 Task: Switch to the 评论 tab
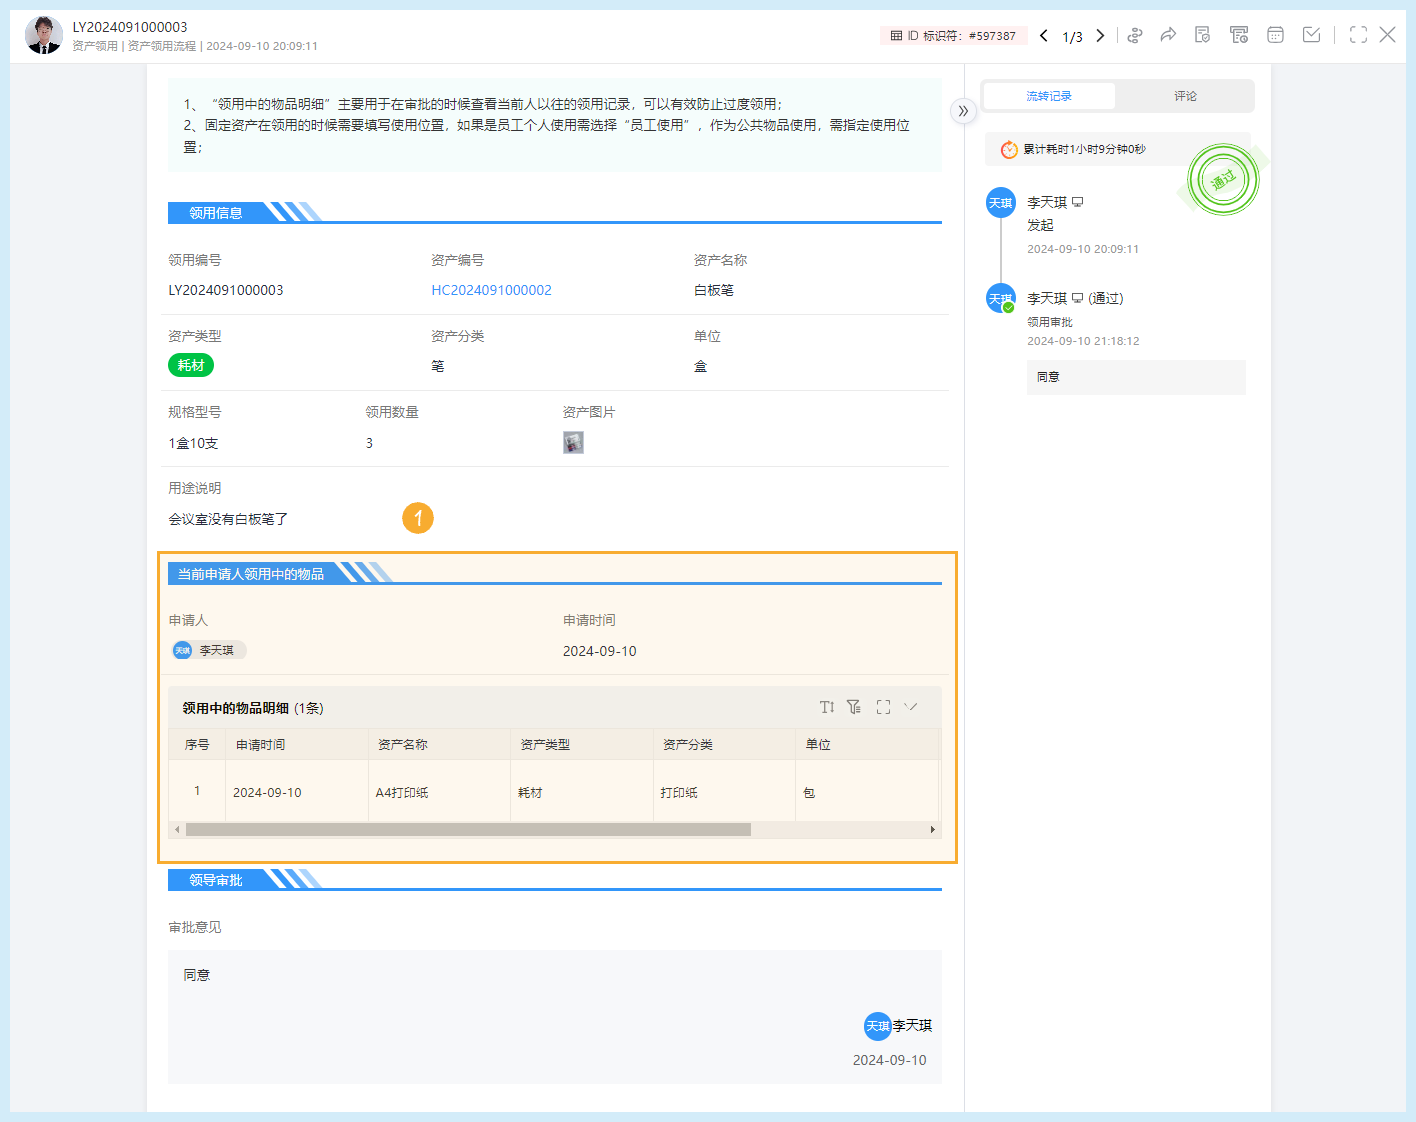click(x=1185, y=95)
